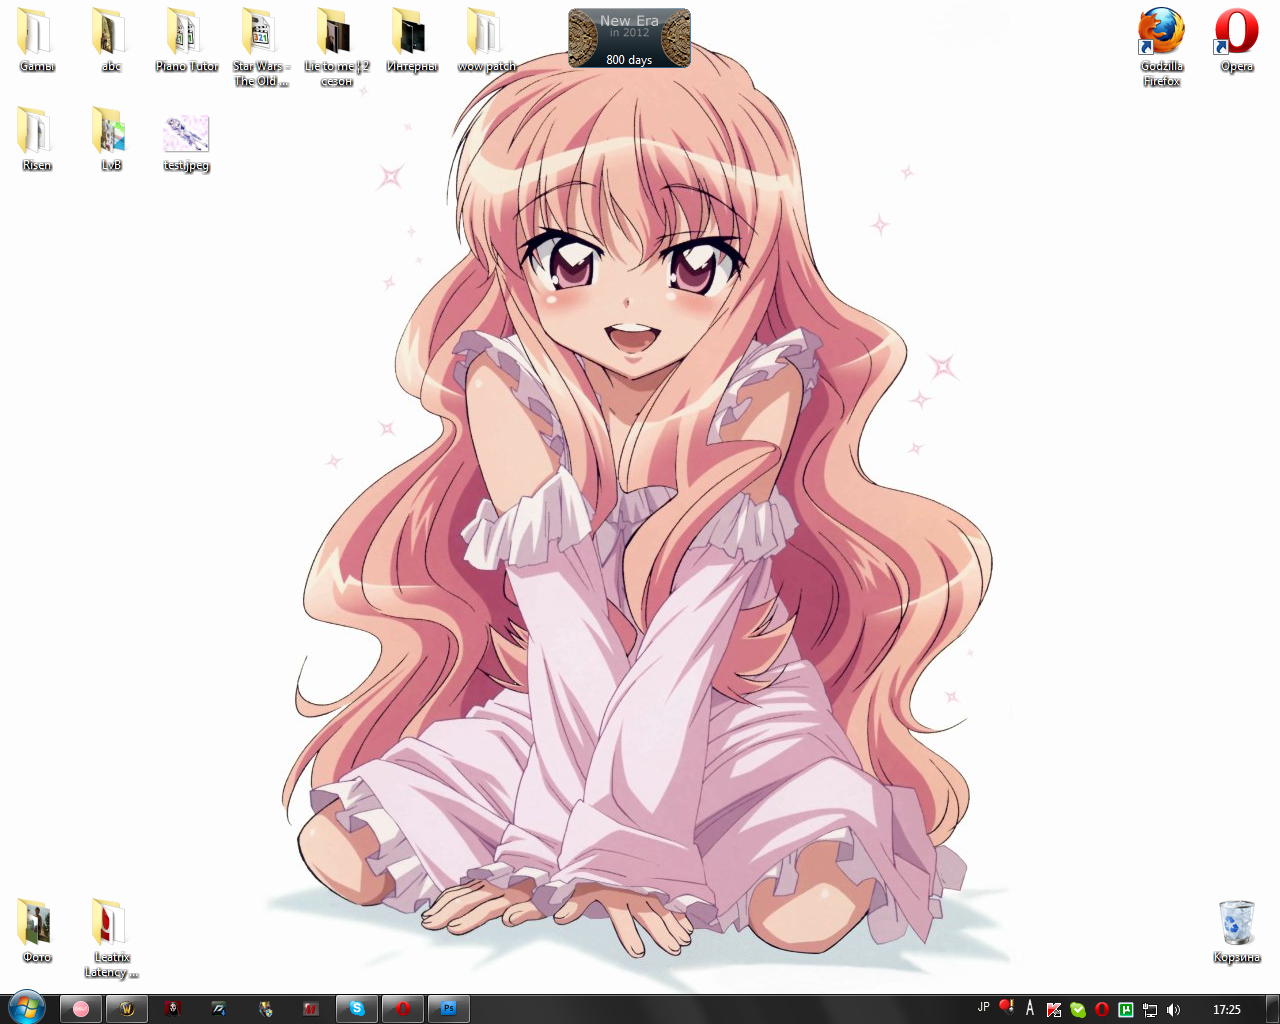Open the JP input language indicator
Image resolution: width=1280 pixels, height=1024 pixels.
click(x=983, y=1008)
